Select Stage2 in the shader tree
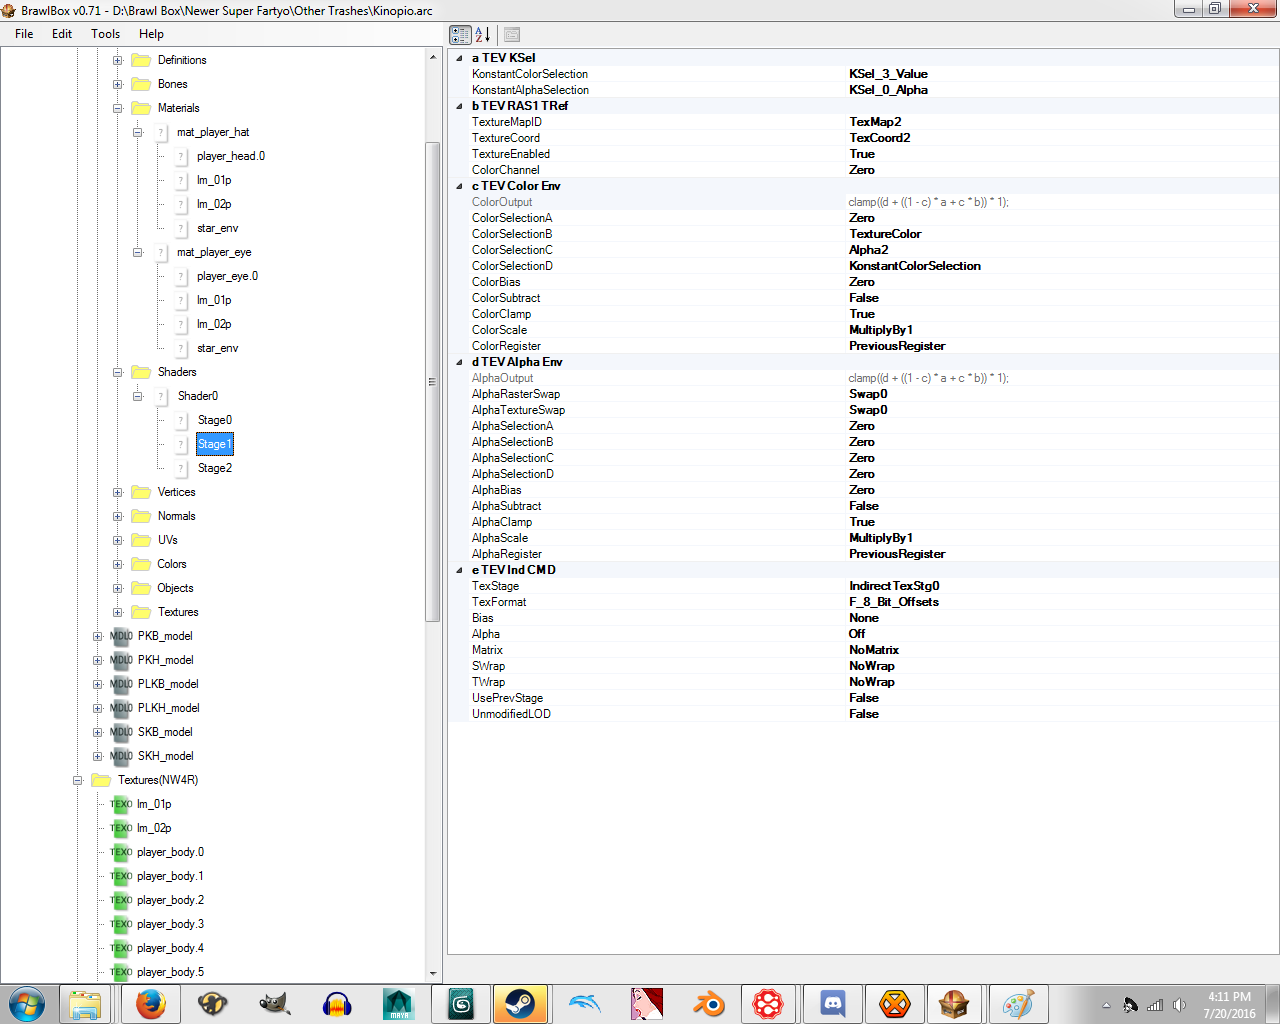1280x1024 pixels. pyautogui.click(x=214, y=468)
